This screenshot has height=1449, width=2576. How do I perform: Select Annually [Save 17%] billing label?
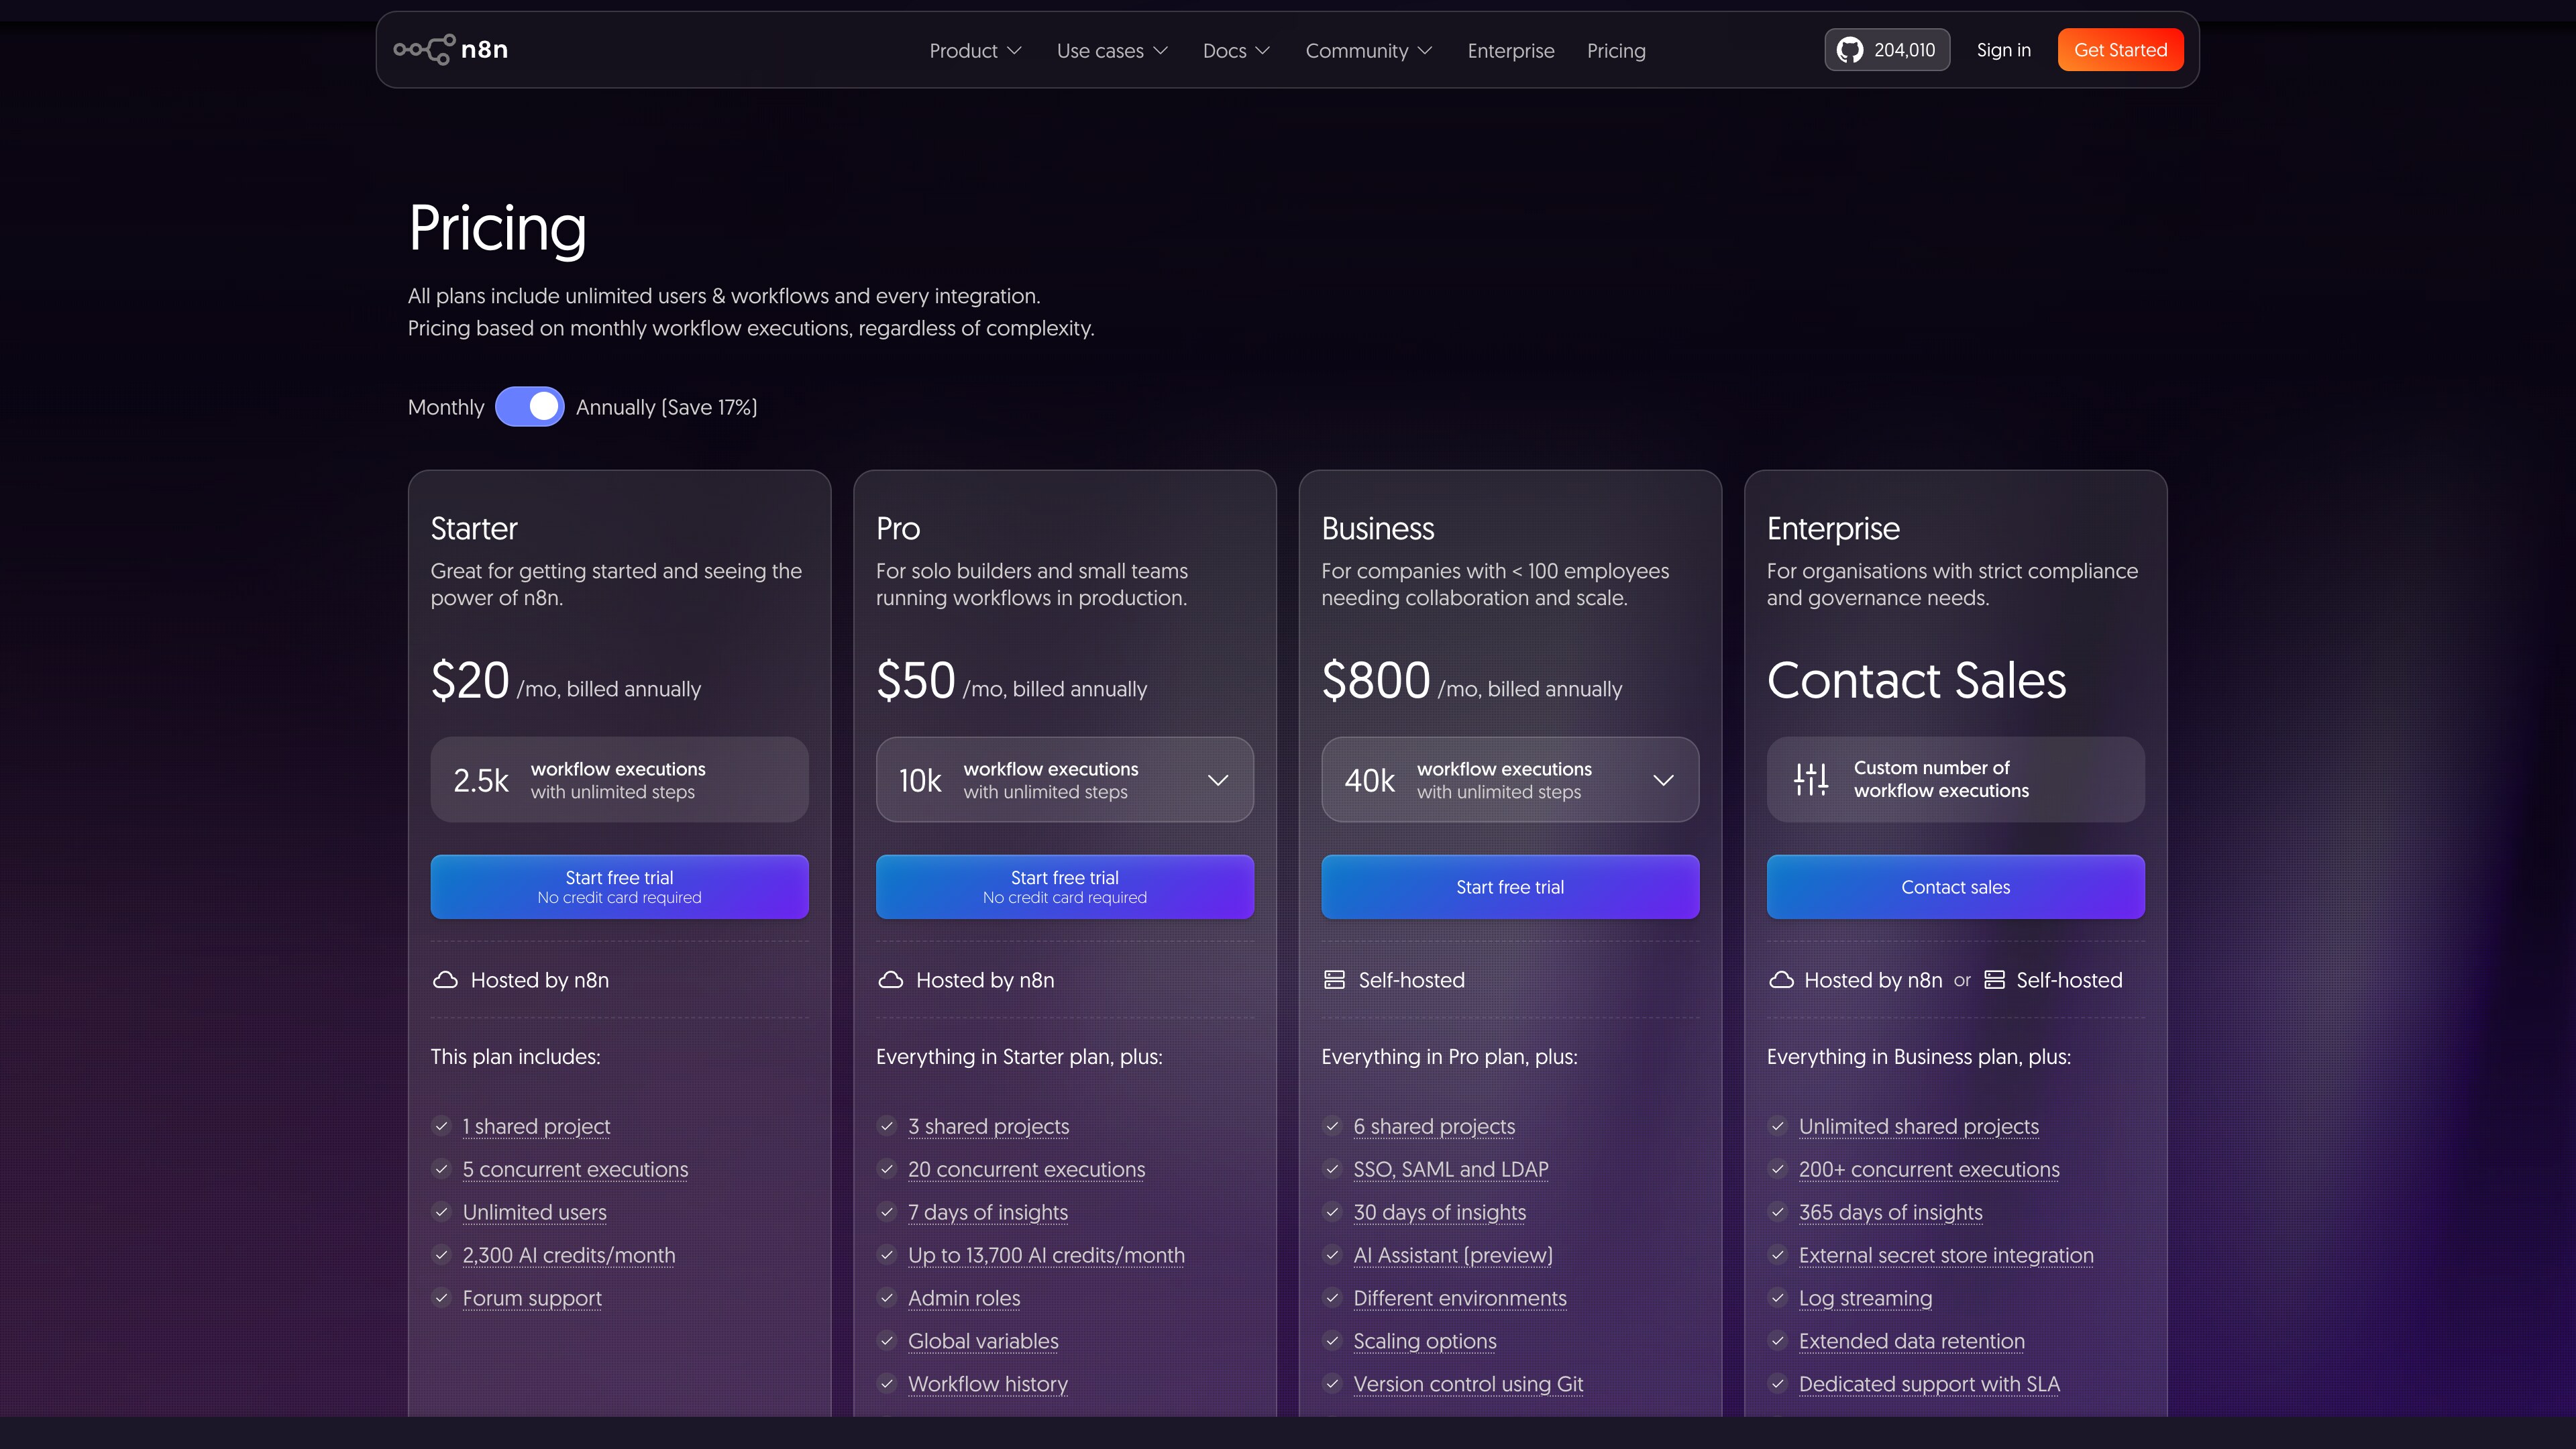(x=666, y=407)
